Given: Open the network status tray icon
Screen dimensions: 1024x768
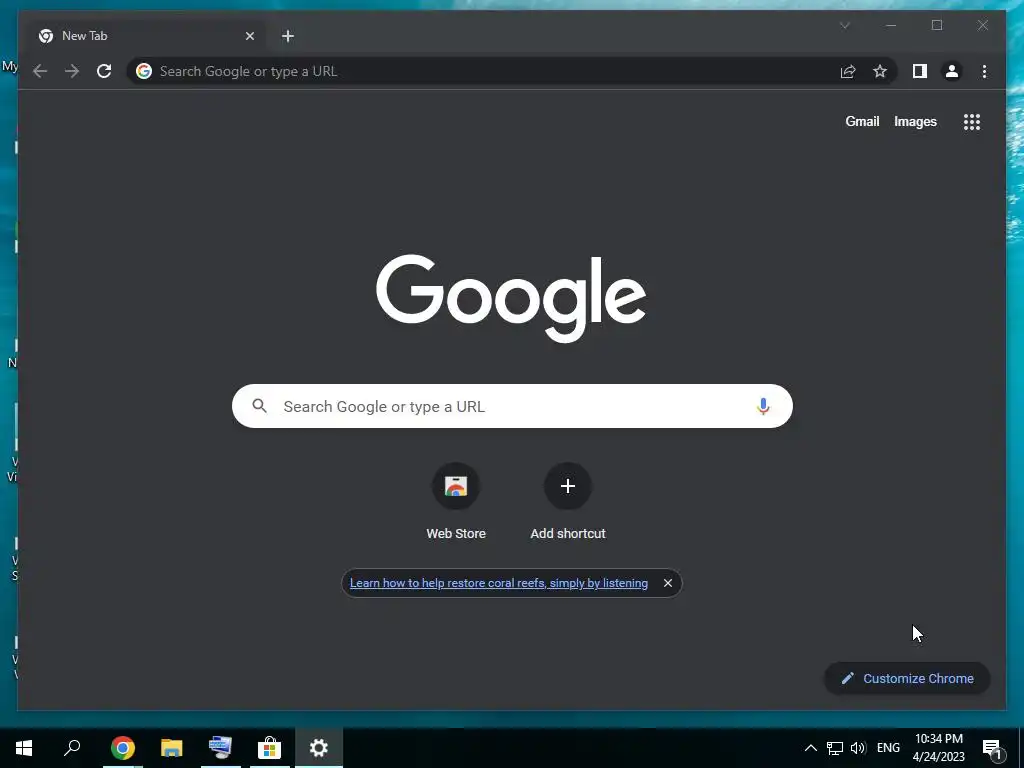Looking at the screenshot, I should (x=835, y=748).
